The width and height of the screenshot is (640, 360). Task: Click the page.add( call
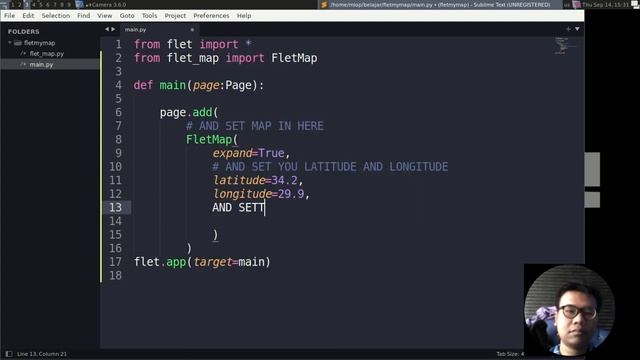[189, 112]
